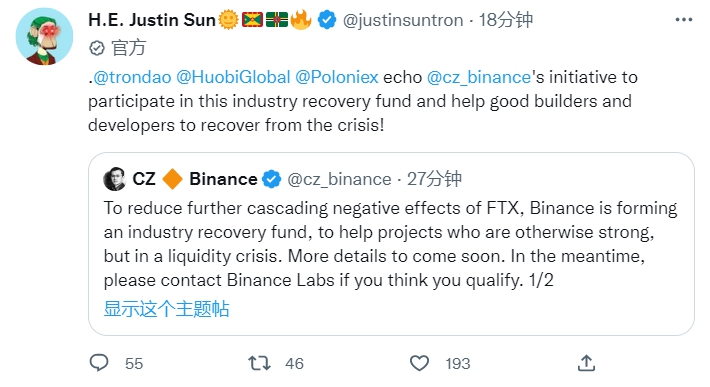Click the CZ Binance quoted author name
Image resolution: width=710 pixels, height=387 pixels.
[195, 179]
